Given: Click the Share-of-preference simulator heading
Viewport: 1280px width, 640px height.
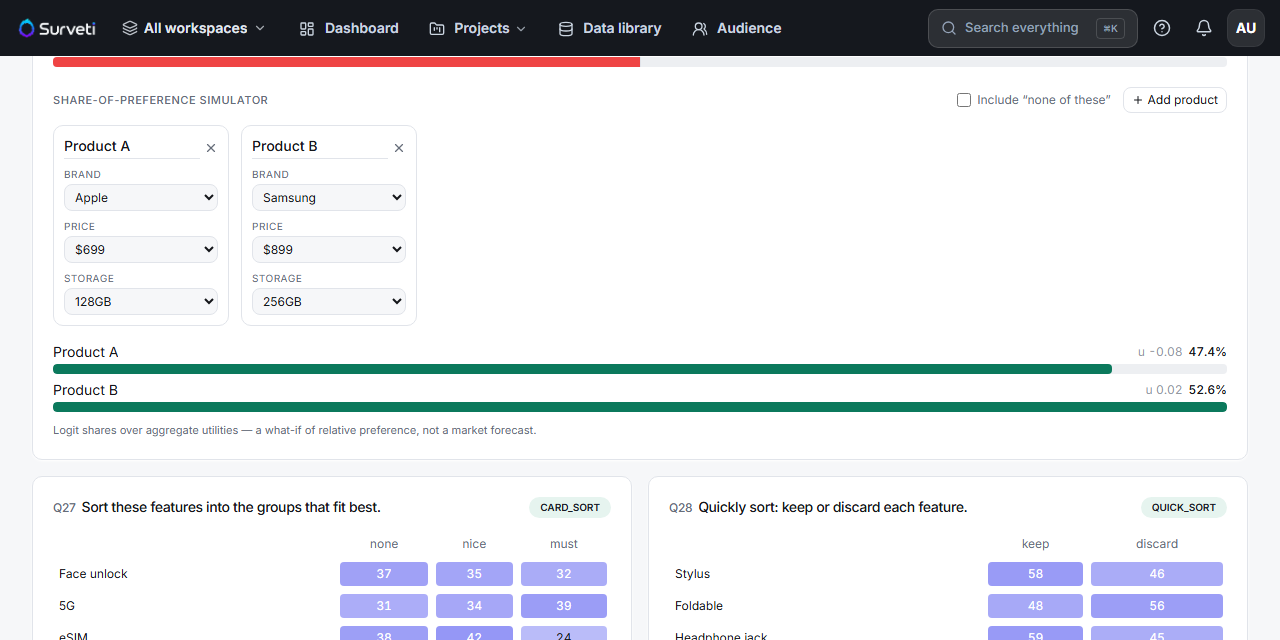Looking at the screenshot, I should (160, 100).
